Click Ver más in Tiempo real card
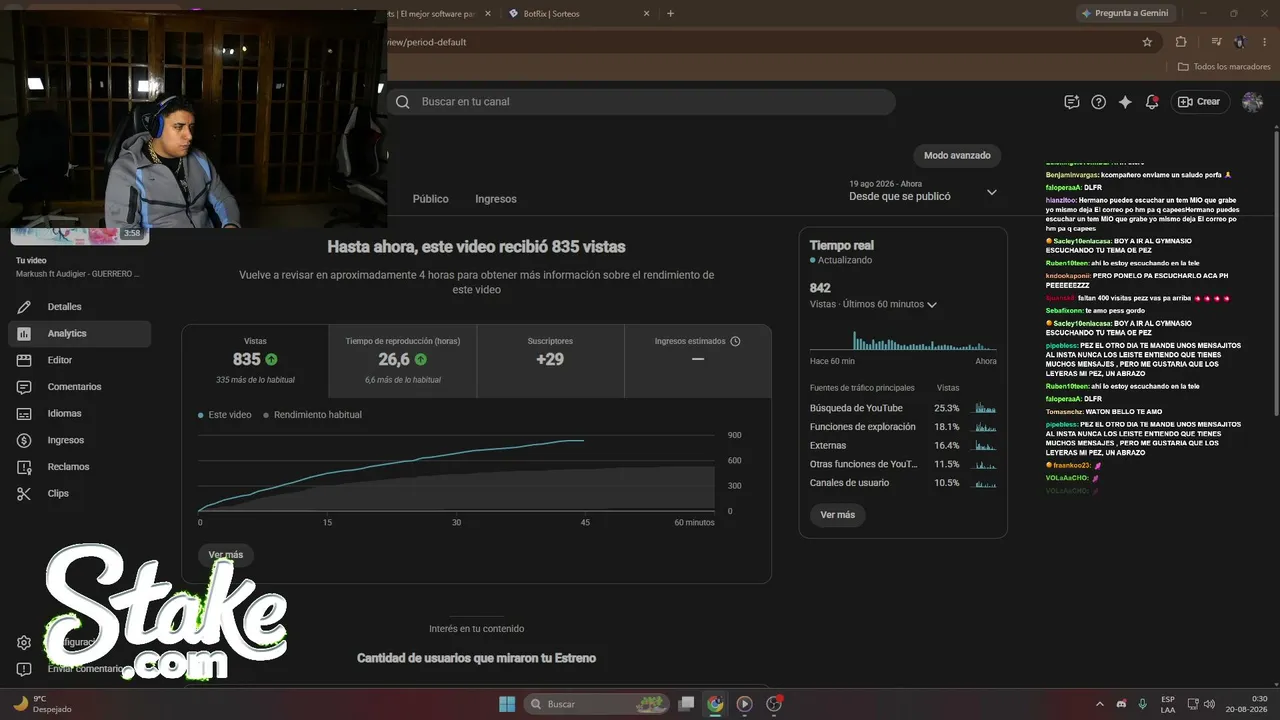The width and height of the screenshot is (1280, 720). [x=837, y=515]
